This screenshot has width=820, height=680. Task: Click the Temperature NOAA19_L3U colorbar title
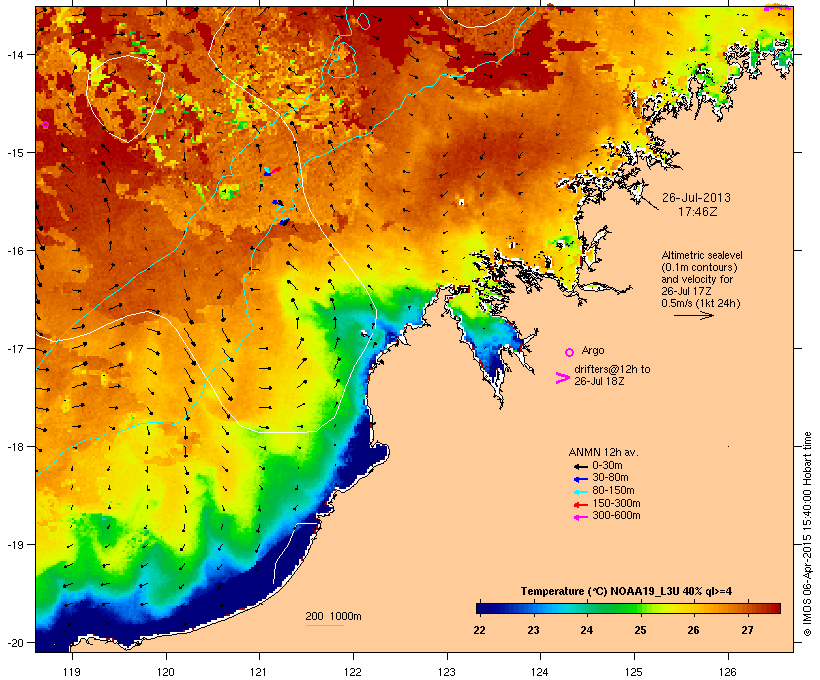[626, 592]
